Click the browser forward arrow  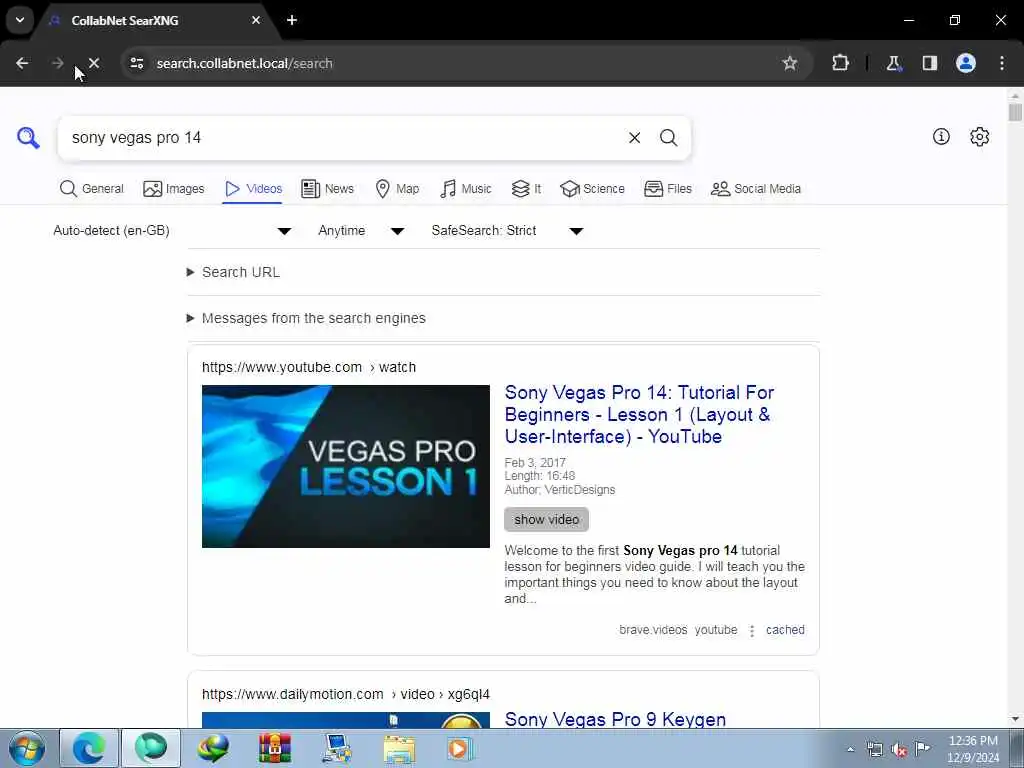57,63
